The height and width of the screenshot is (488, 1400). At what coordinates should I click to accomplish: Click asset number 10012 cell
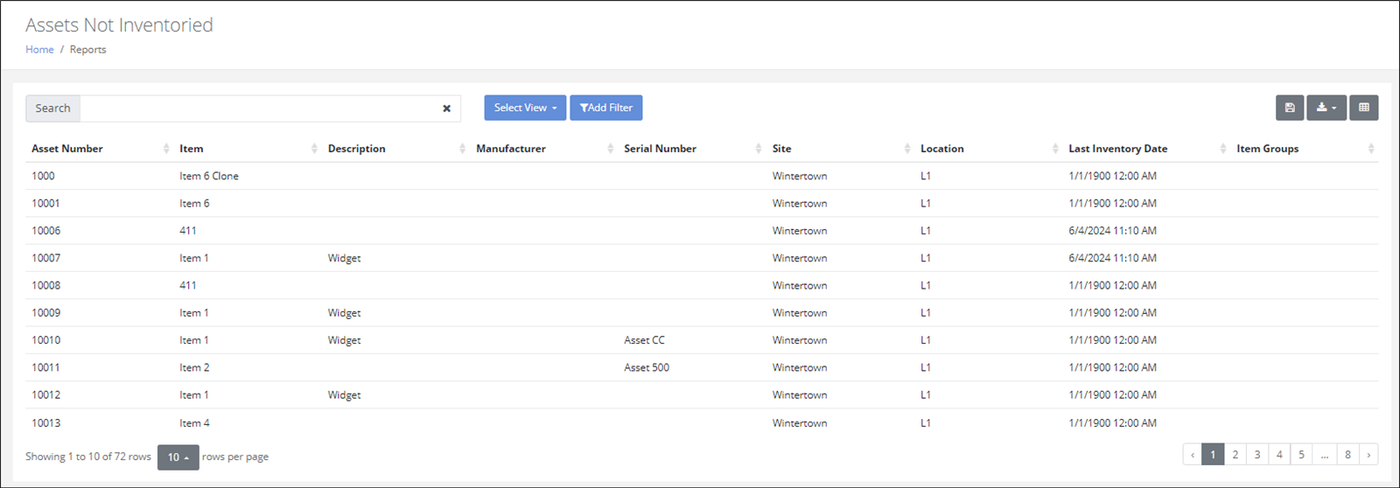tap(46, 395)
